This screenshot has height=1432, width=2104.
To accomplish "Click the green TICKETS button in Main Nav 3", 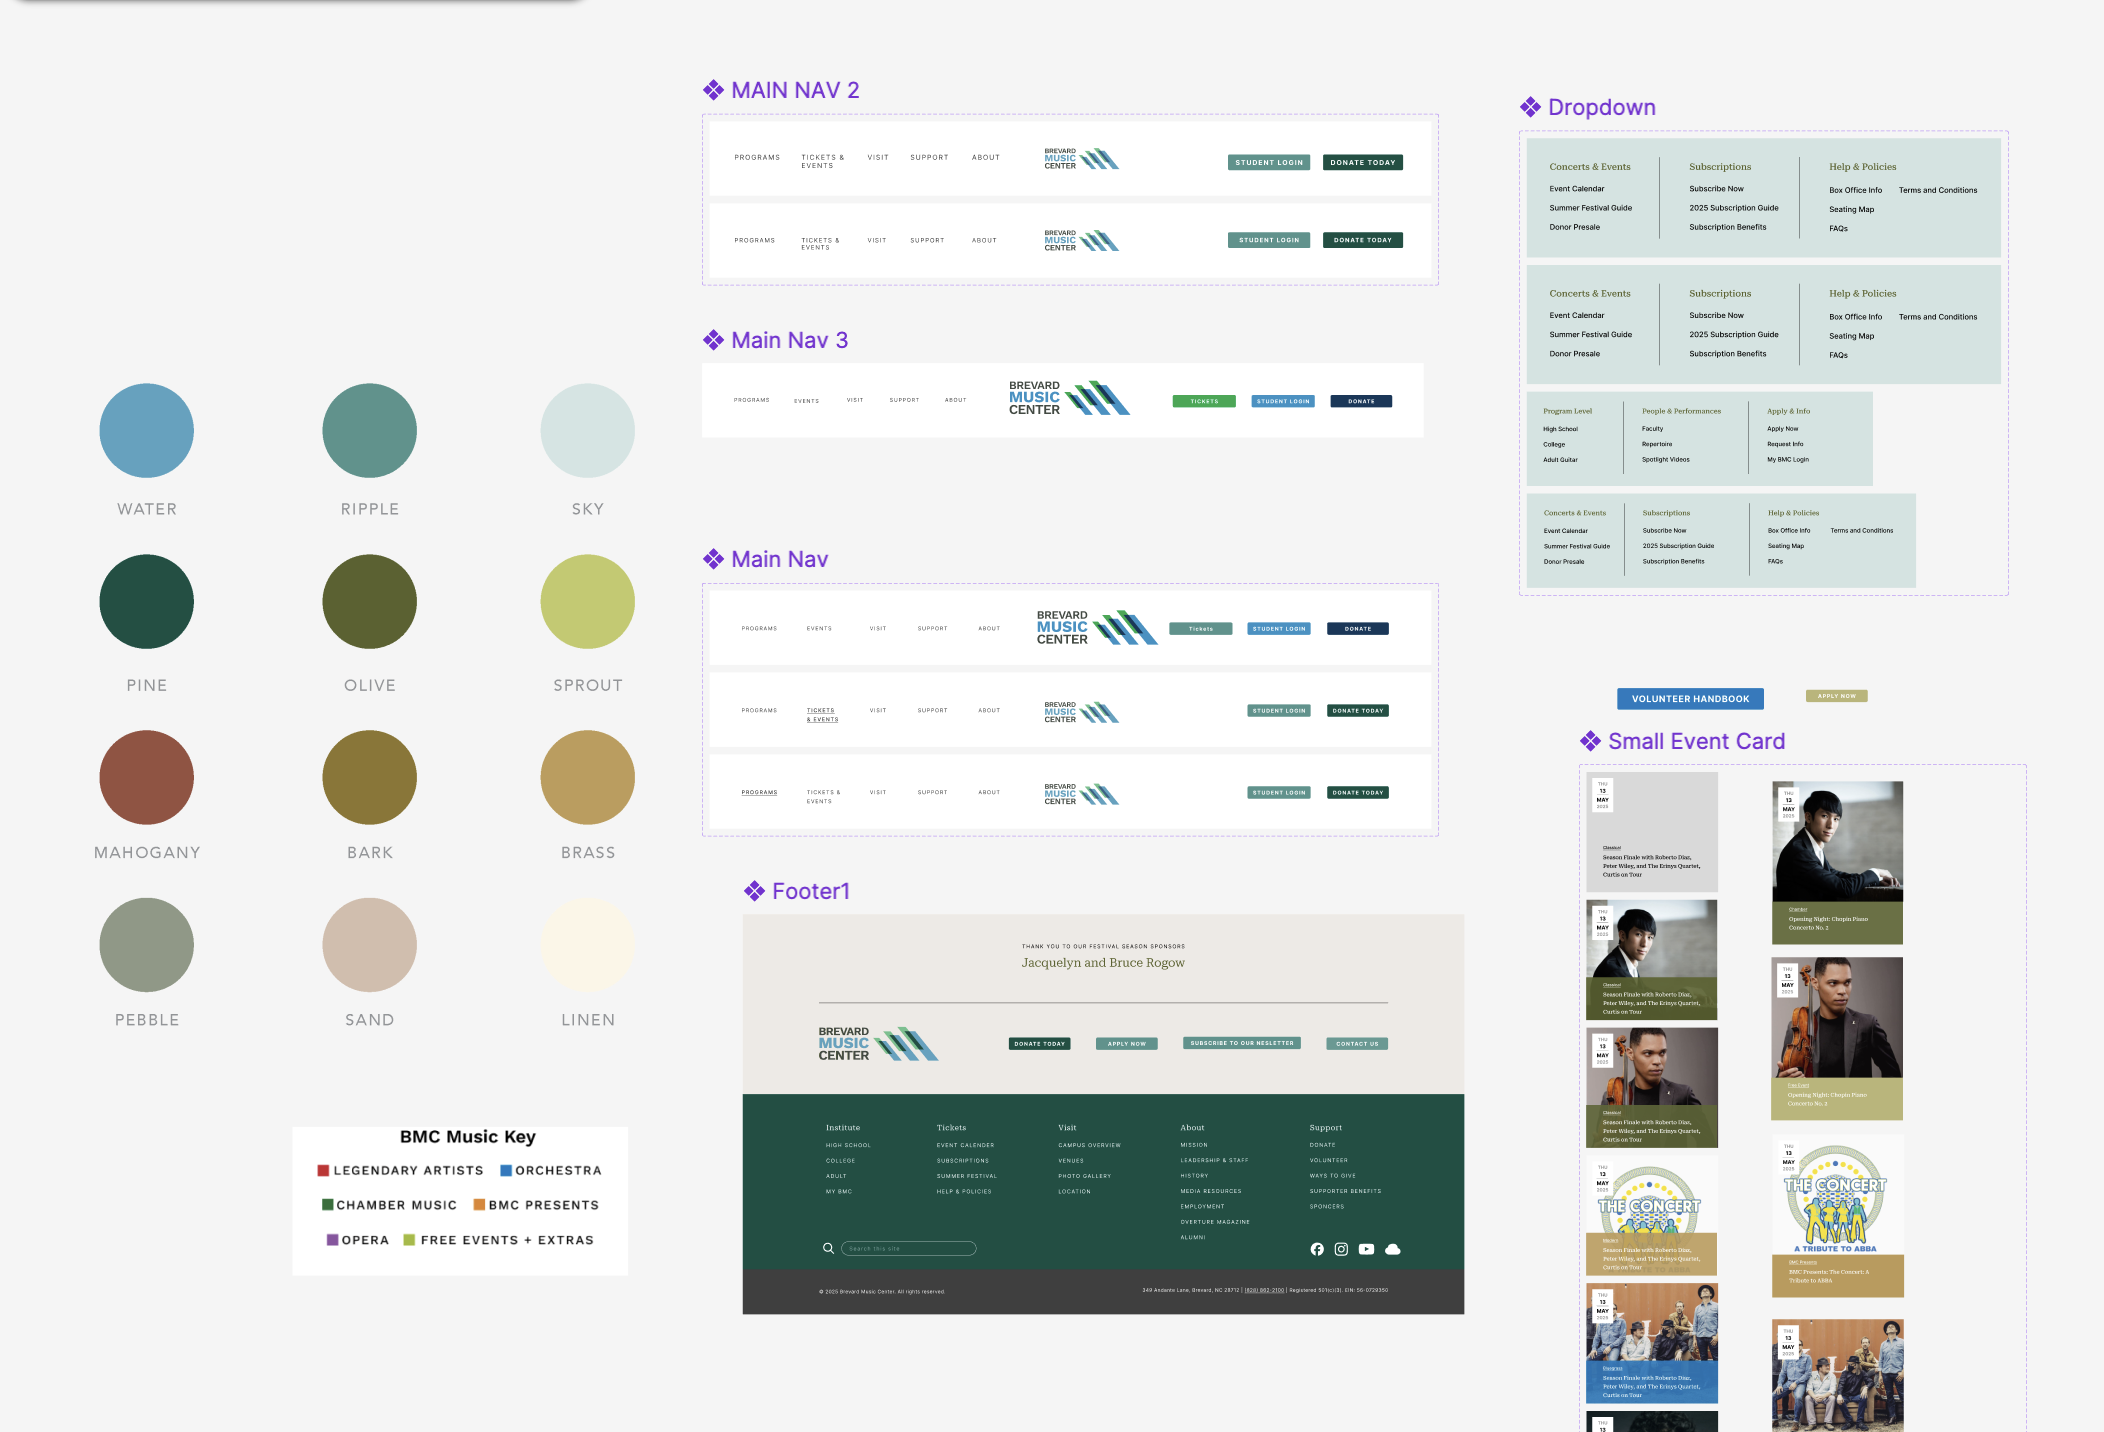I will [1204, 401].
